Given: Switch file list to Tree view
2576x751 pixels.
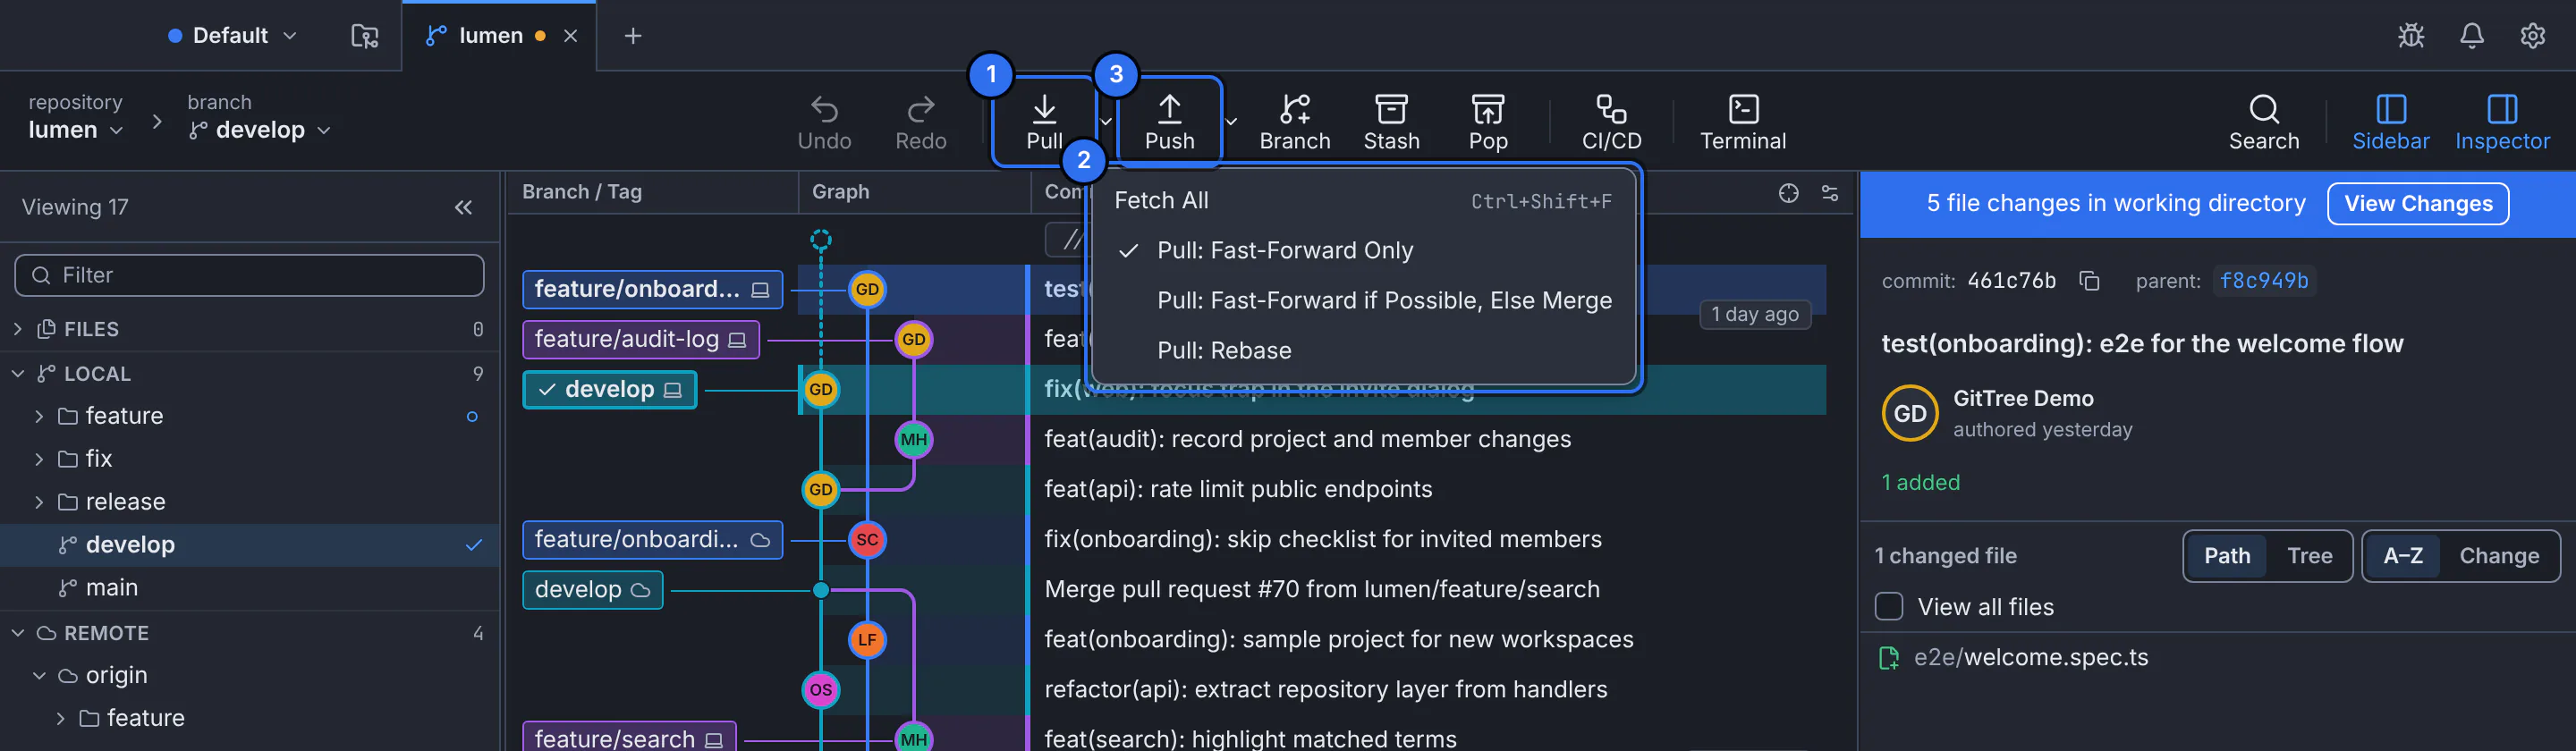Looking at the screenshot, I should point(2309,556).
